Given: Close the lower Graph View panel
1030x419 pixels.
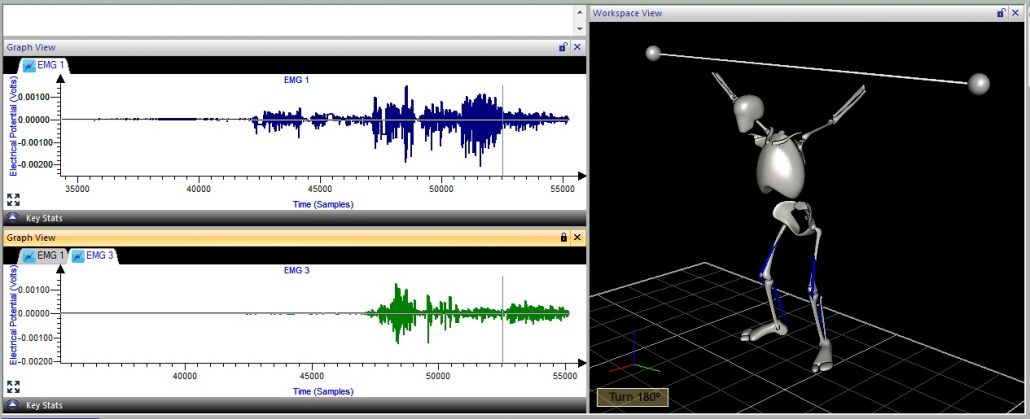Looking at the screenshot, I should click(x=577, y=237).
